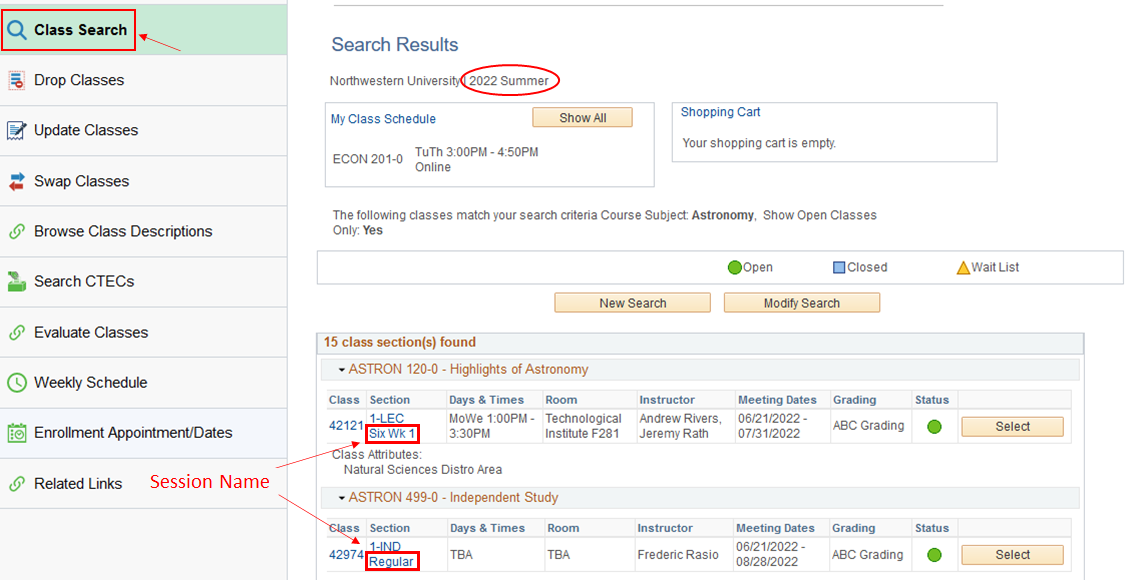Image resolution: width=1135 pixels, height=580 pixels.
Task: Open Related Links
Action: tap(143, 484)
